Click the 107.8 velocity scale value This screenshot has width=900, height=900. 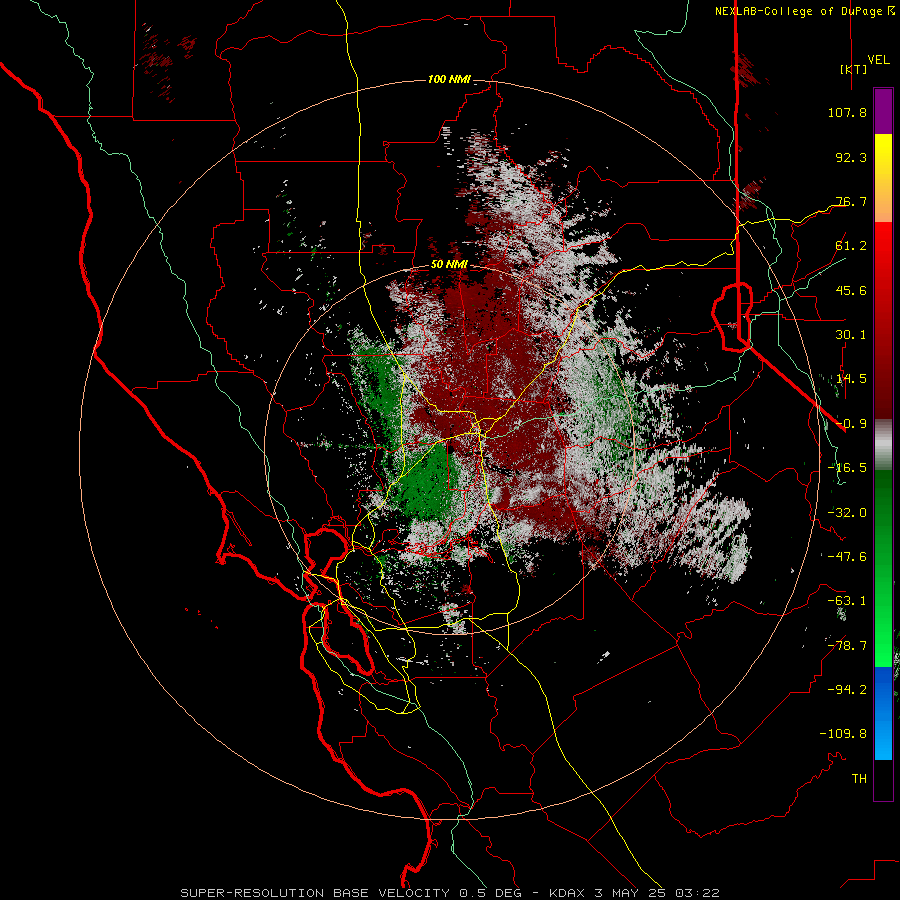click(x=847, y=112)
